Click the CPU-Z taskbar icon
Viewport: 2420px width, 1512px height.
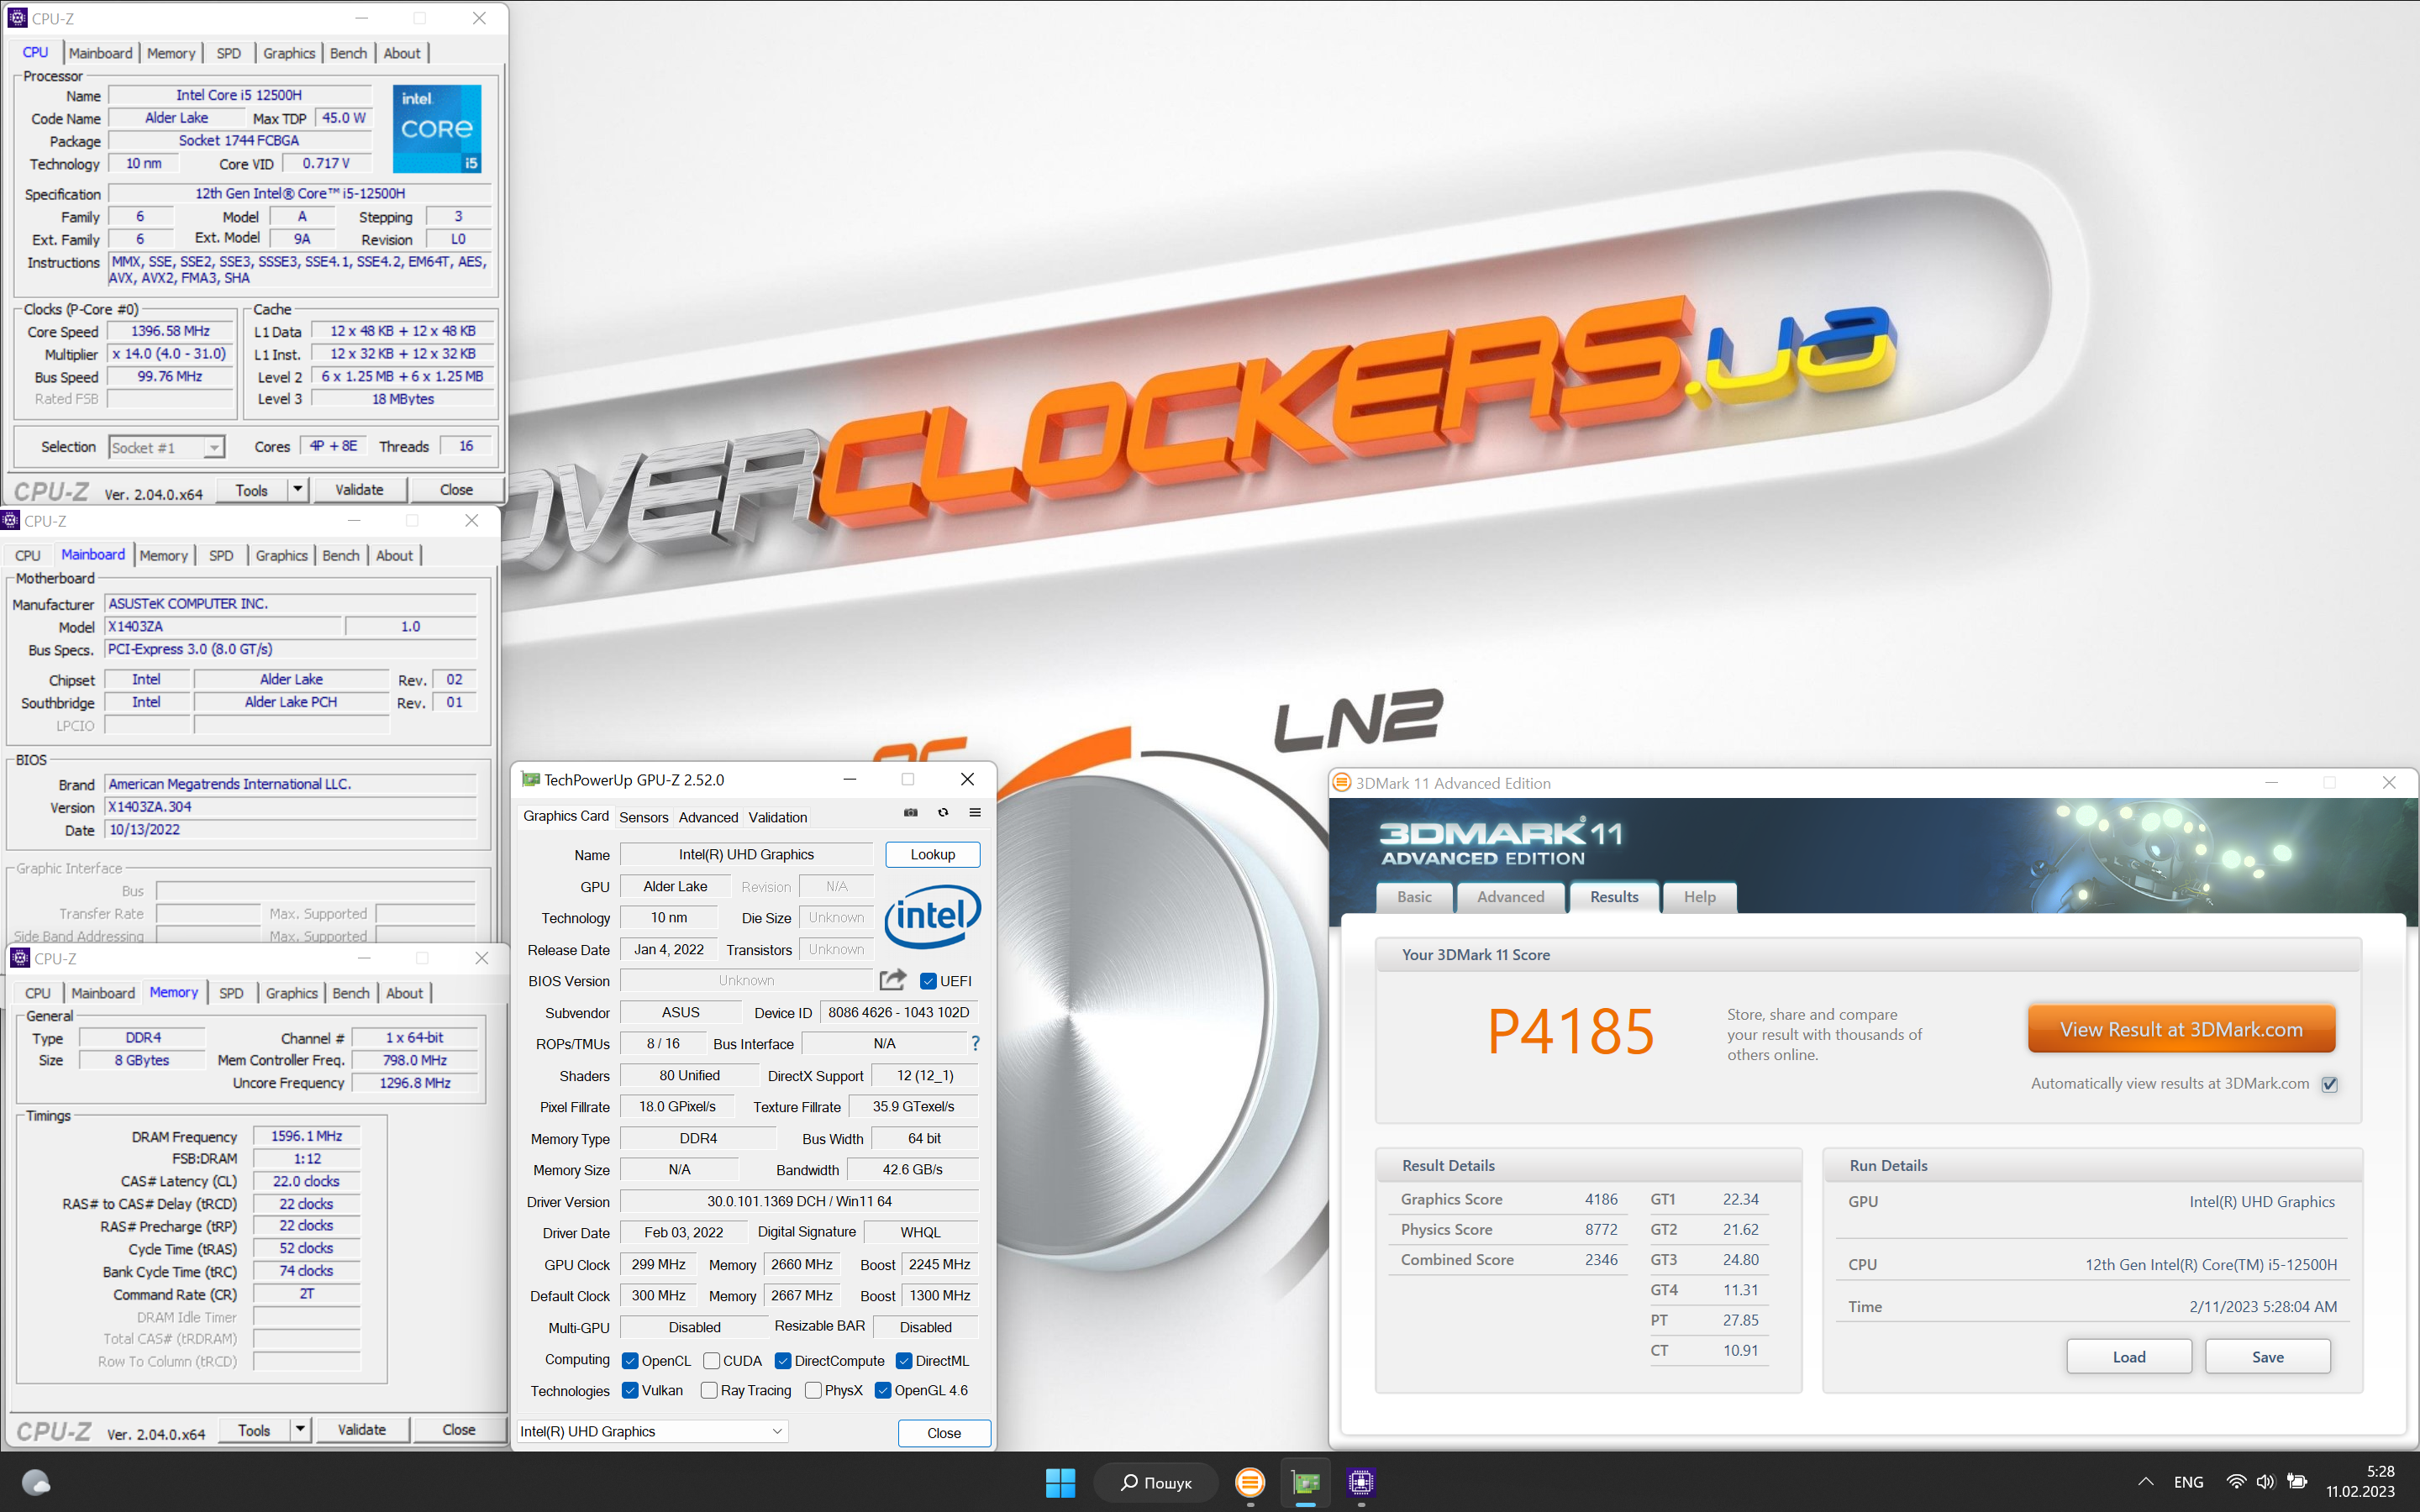tap(1360, 1482)
